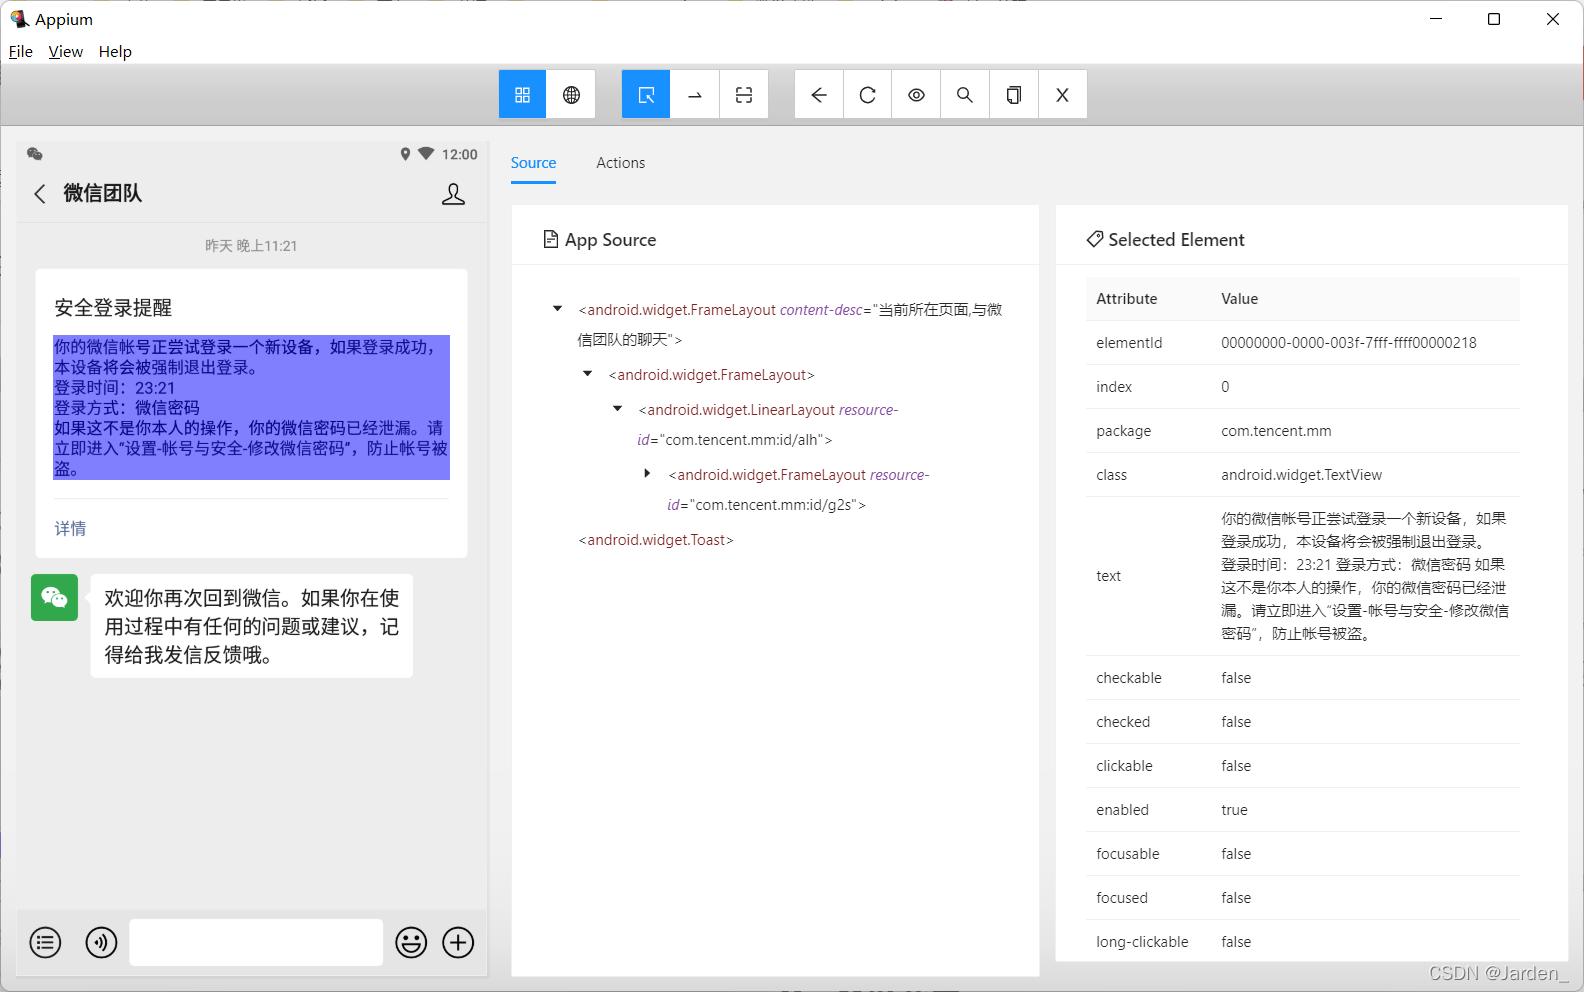The width and height of the screenshot is (1584, 992).
Task: Expand the FrameLayout g2s node
Action: (648, 474)
